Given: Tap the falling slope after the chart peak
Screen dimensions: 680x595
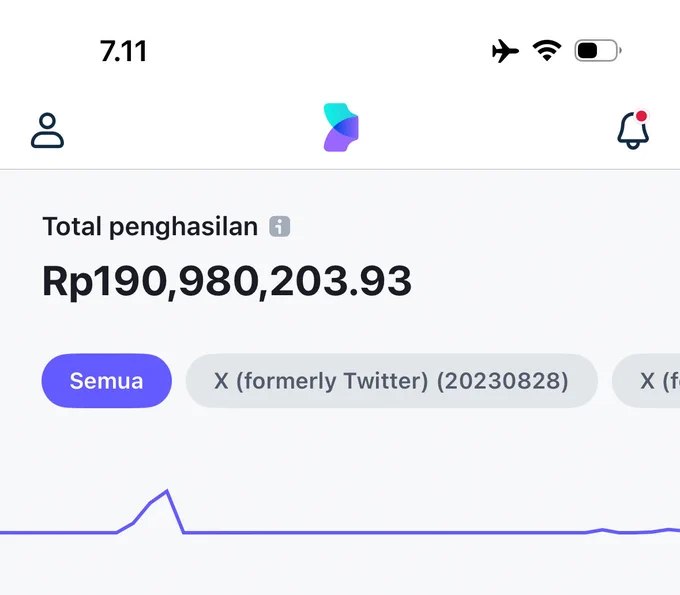Looking at the screenshot, I should (175, 512).
